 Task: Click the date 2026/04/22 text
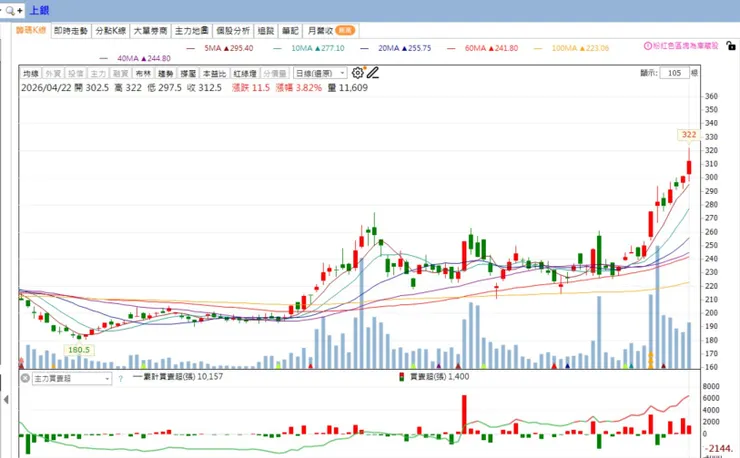[x=46, y=88]
